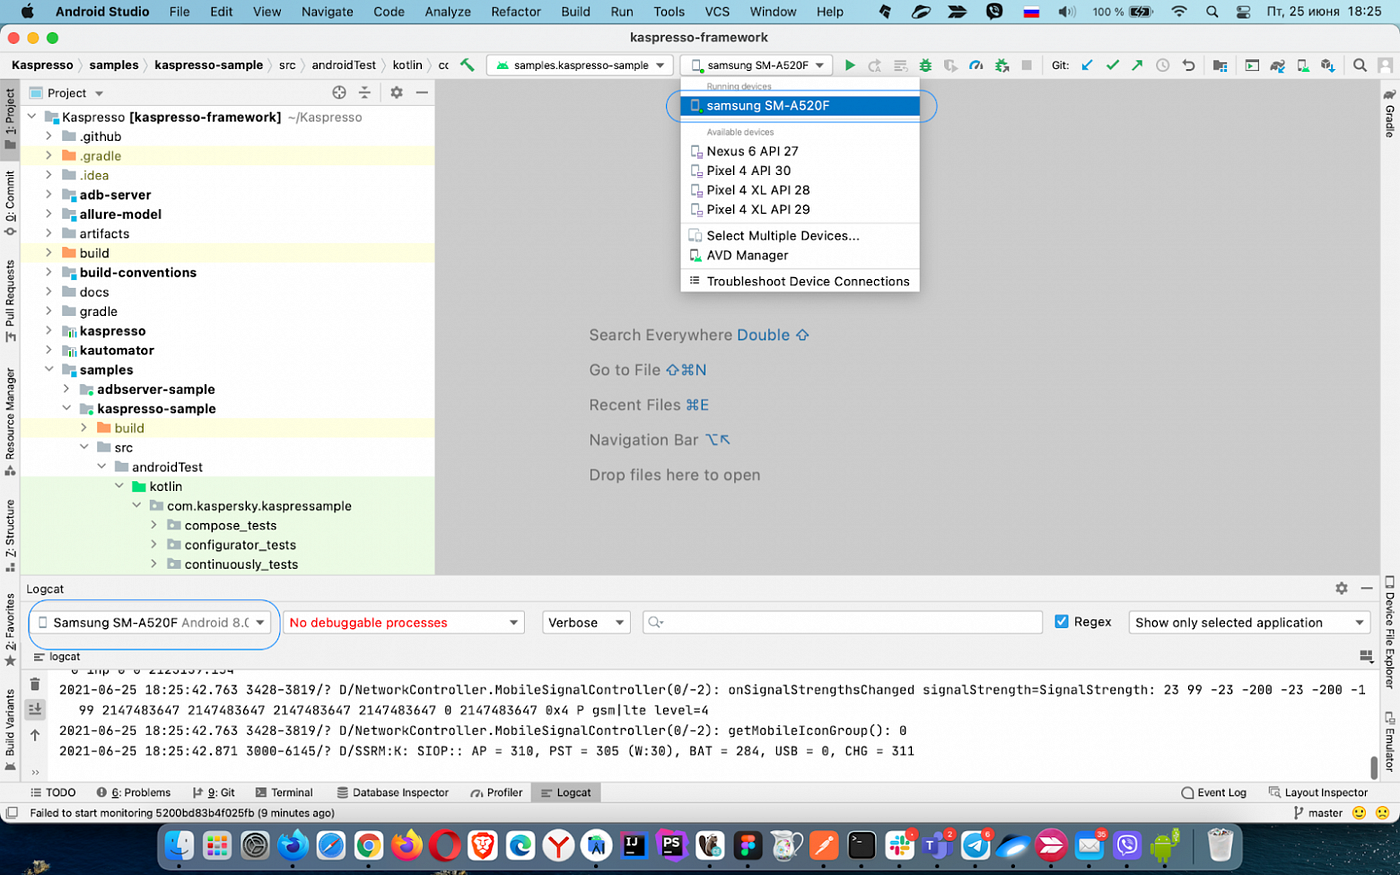Click the Project panel locate target icon

[x=339, y=92]
